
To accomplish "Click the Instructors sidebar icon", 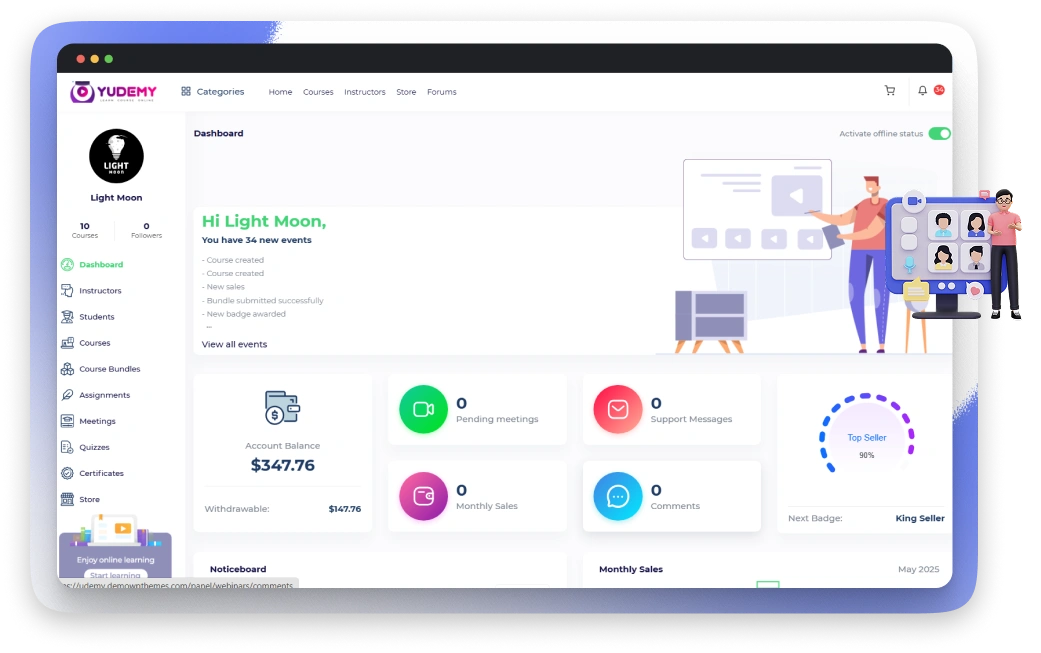I will [x=67, y=291].
